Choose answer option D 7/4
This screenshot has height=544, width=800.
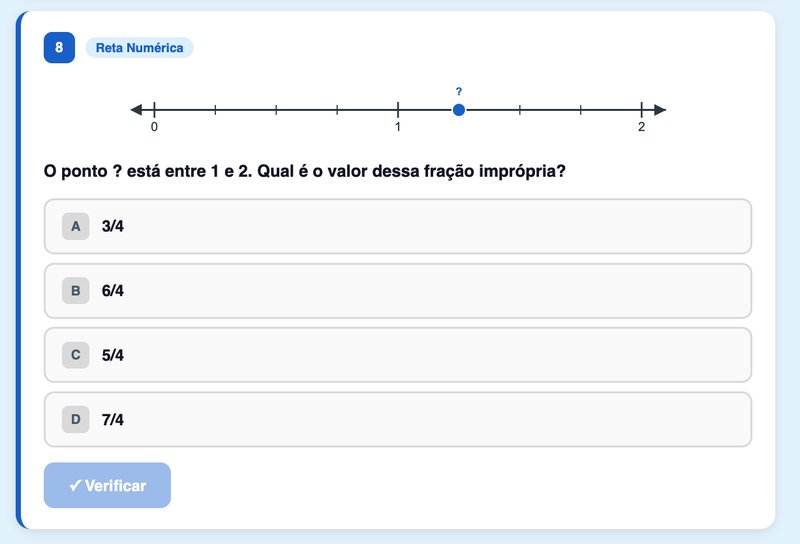point(398,419)
